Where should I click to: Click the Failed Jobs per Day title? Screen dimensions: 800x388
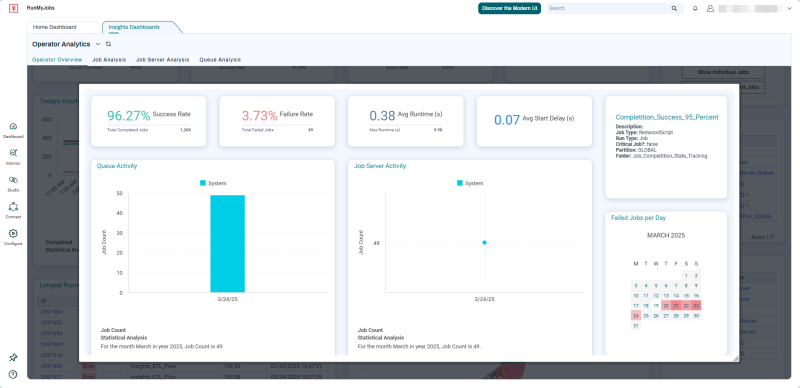(x=638, y=218)
